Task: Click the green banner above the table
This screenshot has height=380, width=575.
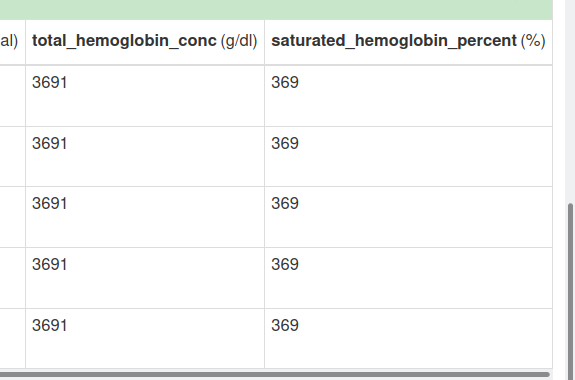Action: click(x=276, y=10)
